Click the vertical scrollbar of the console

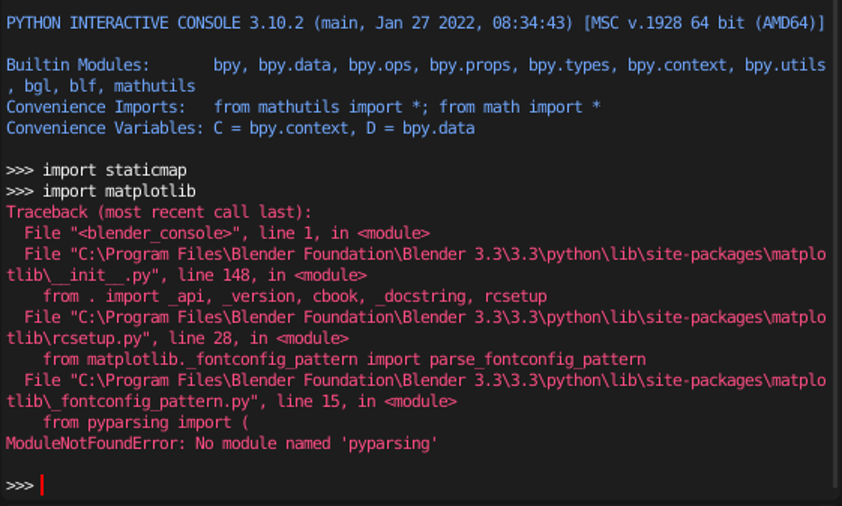pyautogui.click(x=837, y=242)
